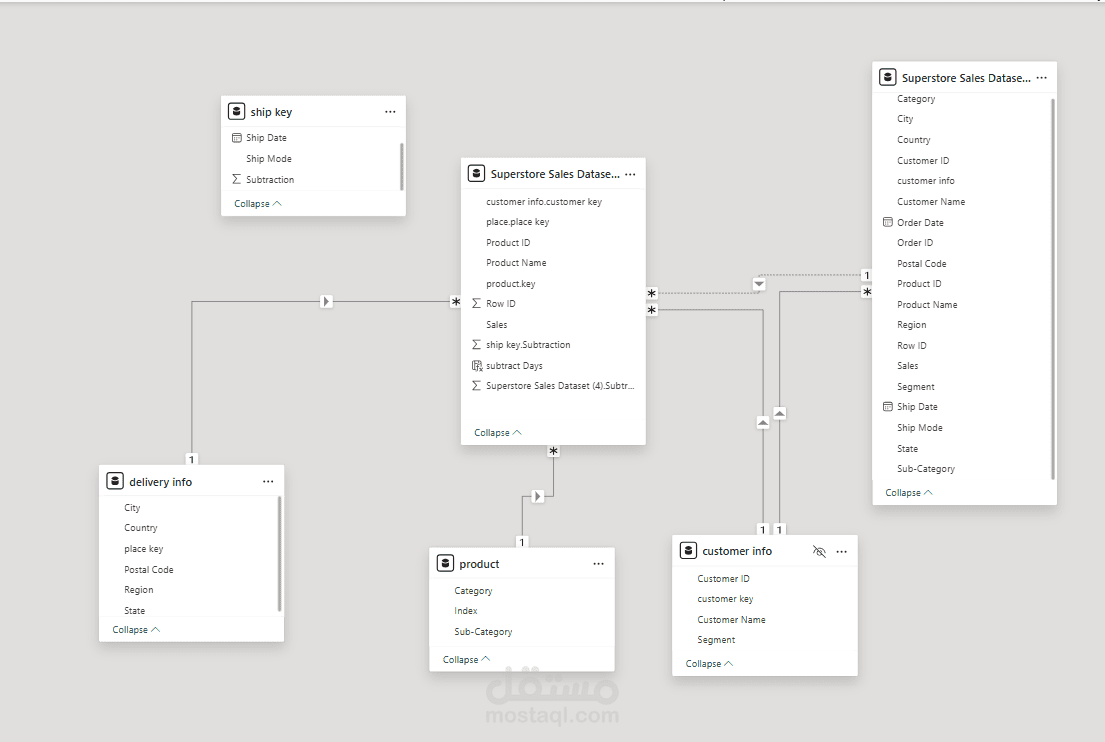Toggle the hidden eye icon on customer info

pos(819,551)
